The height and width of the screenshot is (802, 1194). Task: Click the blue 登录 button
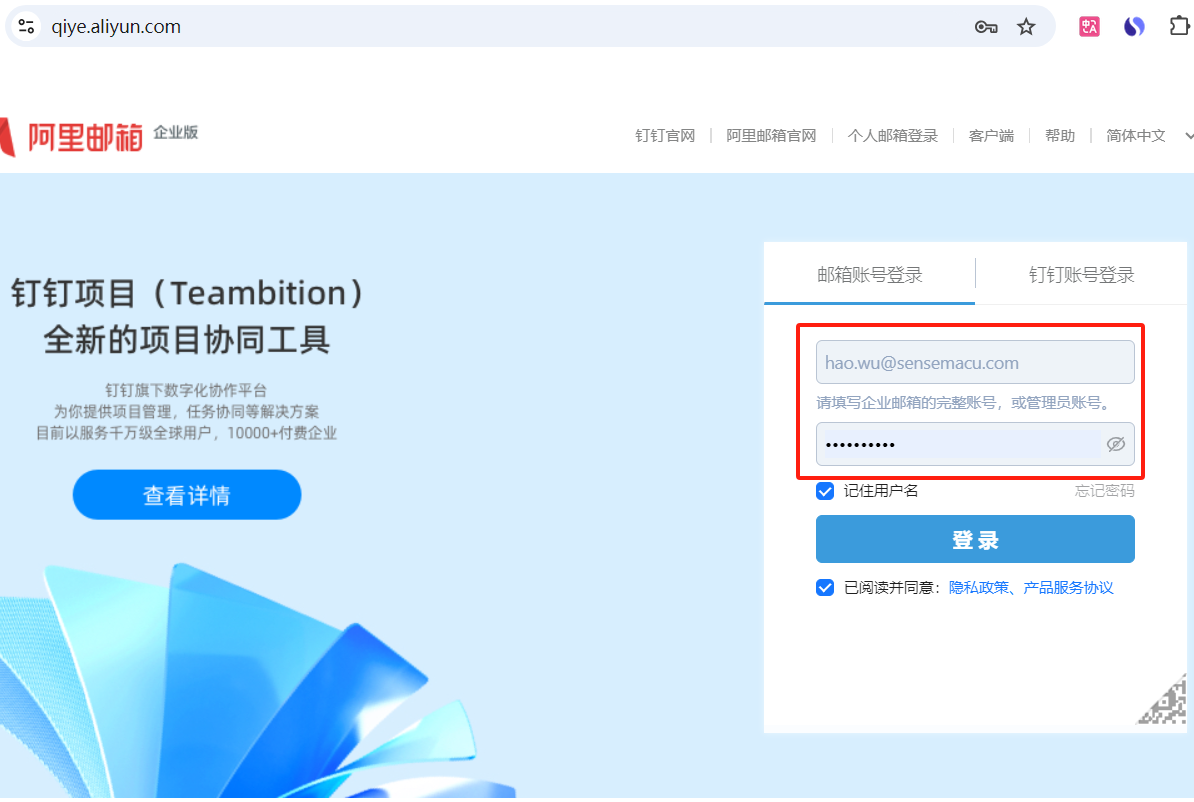(975, 539)
